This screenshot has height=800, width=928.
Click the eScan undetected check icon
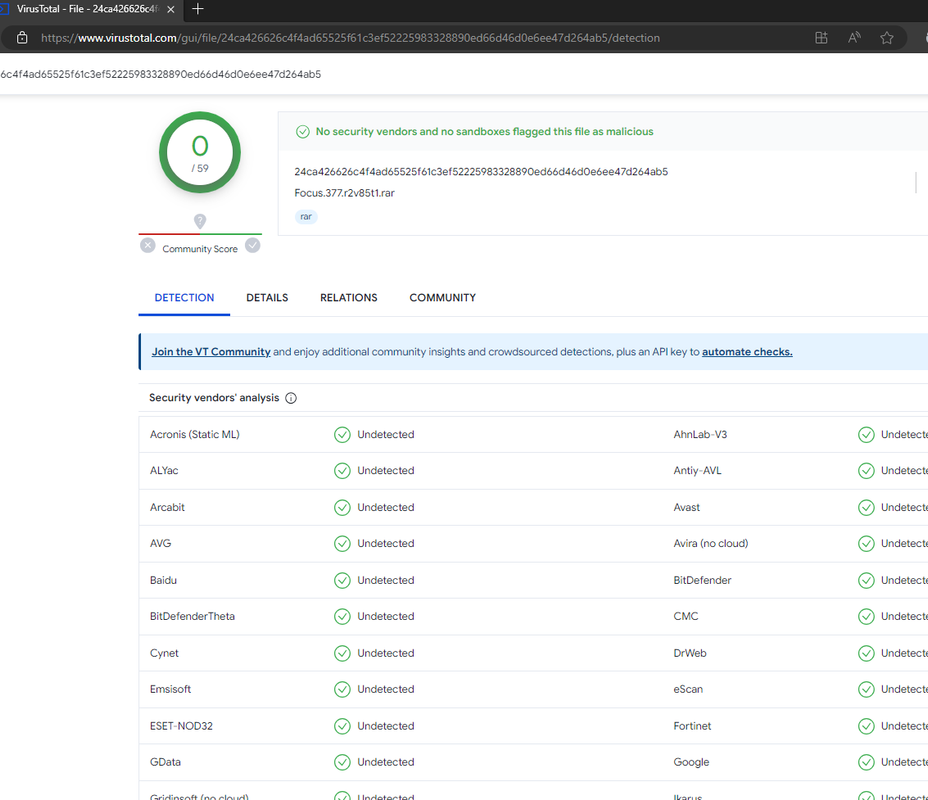point(866,689)
